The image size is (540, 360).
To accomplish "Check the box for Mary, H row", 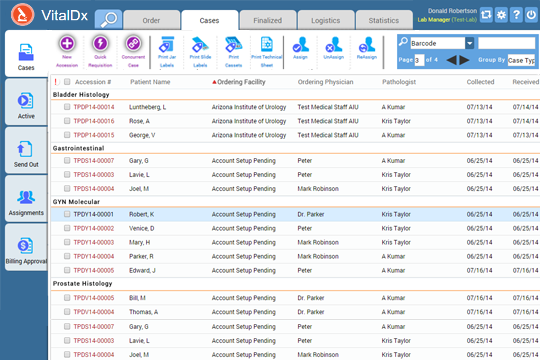I will (67, 242).
